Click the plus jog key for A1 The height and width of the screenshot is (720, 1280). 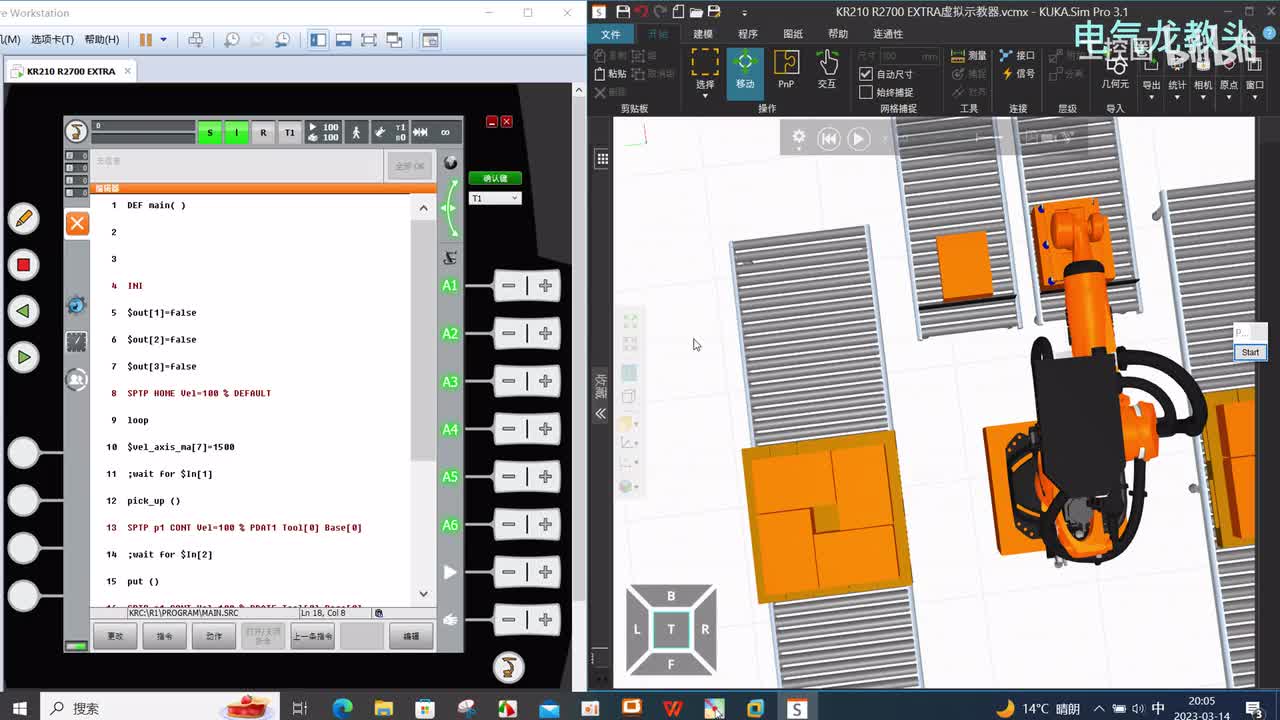tap(545, 286)
